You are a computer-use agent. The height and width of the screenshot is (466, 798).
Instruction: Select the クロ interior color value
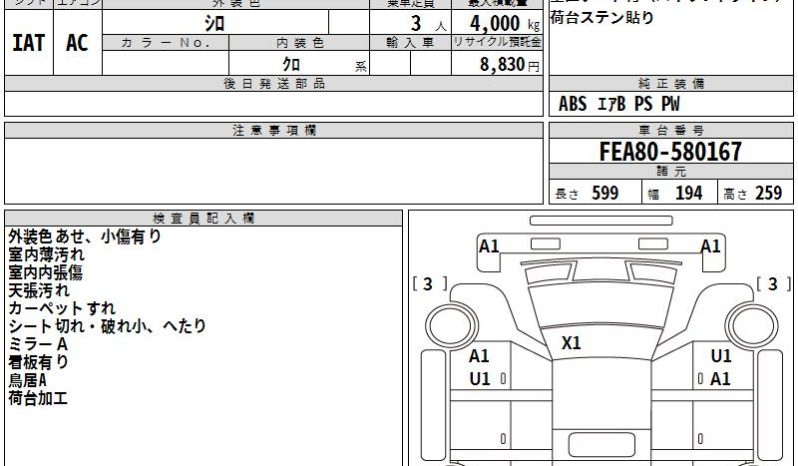pos(292,64)
